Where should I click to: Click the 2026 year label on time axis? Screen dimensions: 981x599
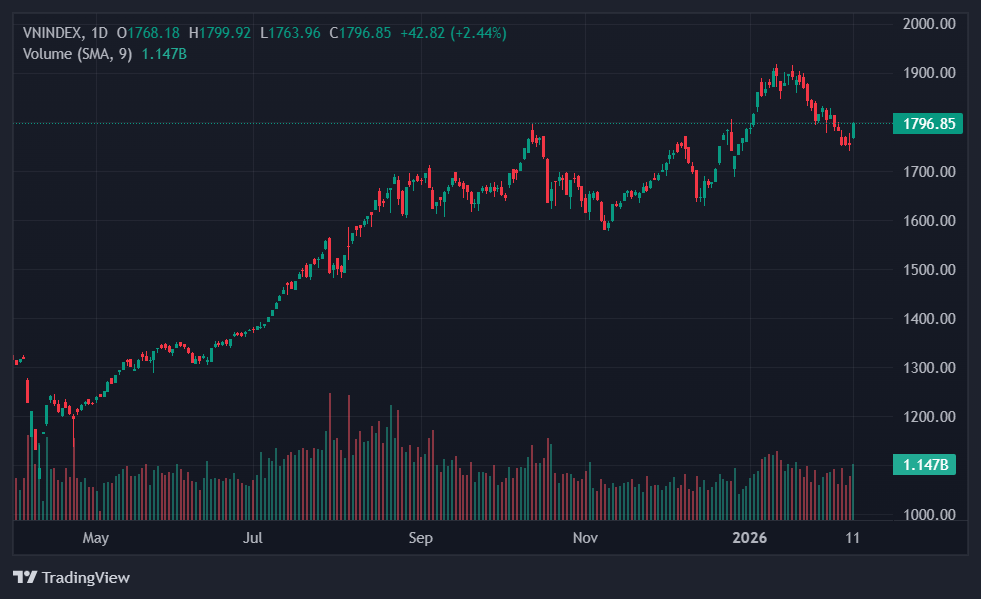[x=749, y=538]
